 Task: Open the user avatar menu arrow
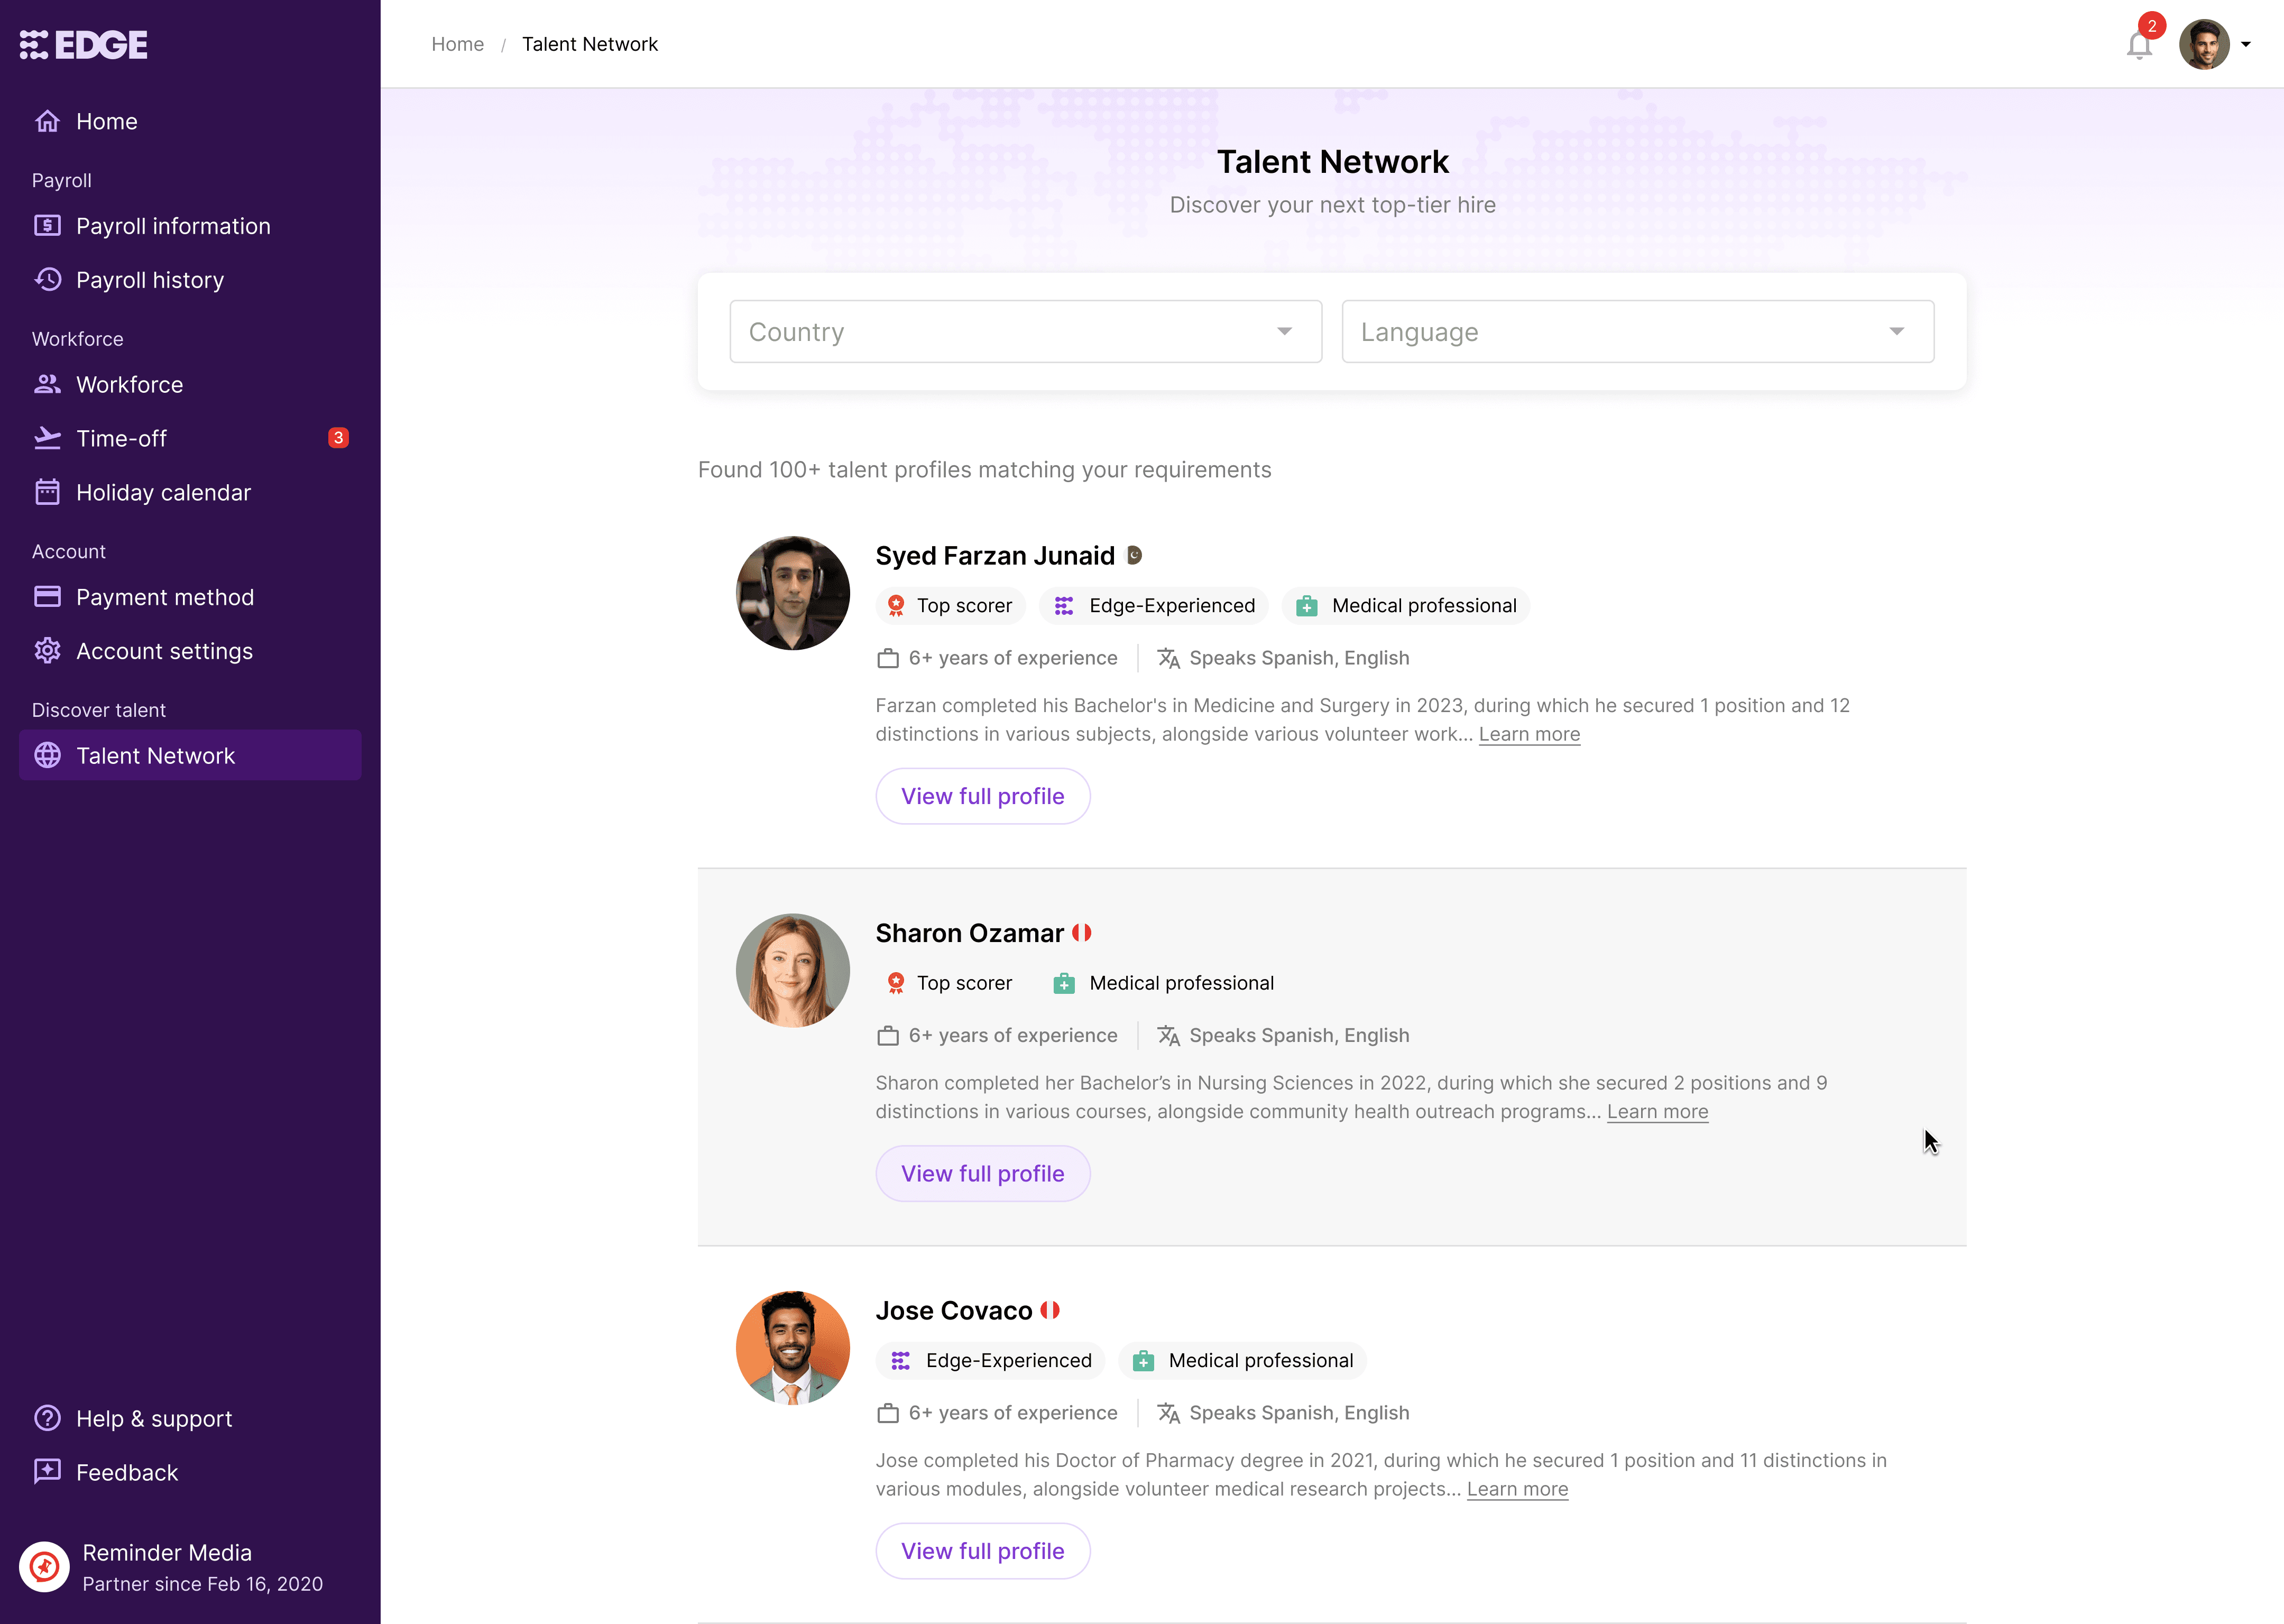[x=2246, y=45]
